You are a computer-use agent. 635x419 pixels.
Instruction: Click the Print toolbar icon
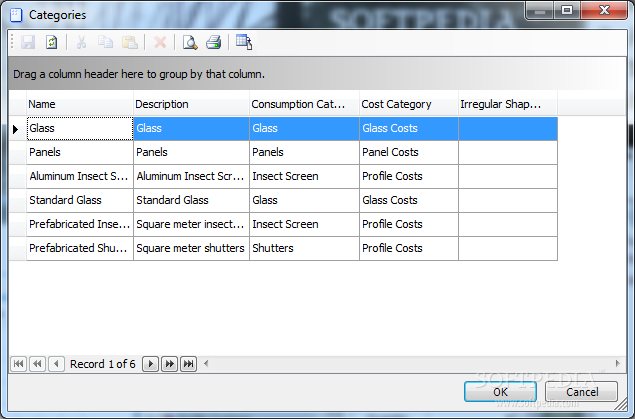213,42
